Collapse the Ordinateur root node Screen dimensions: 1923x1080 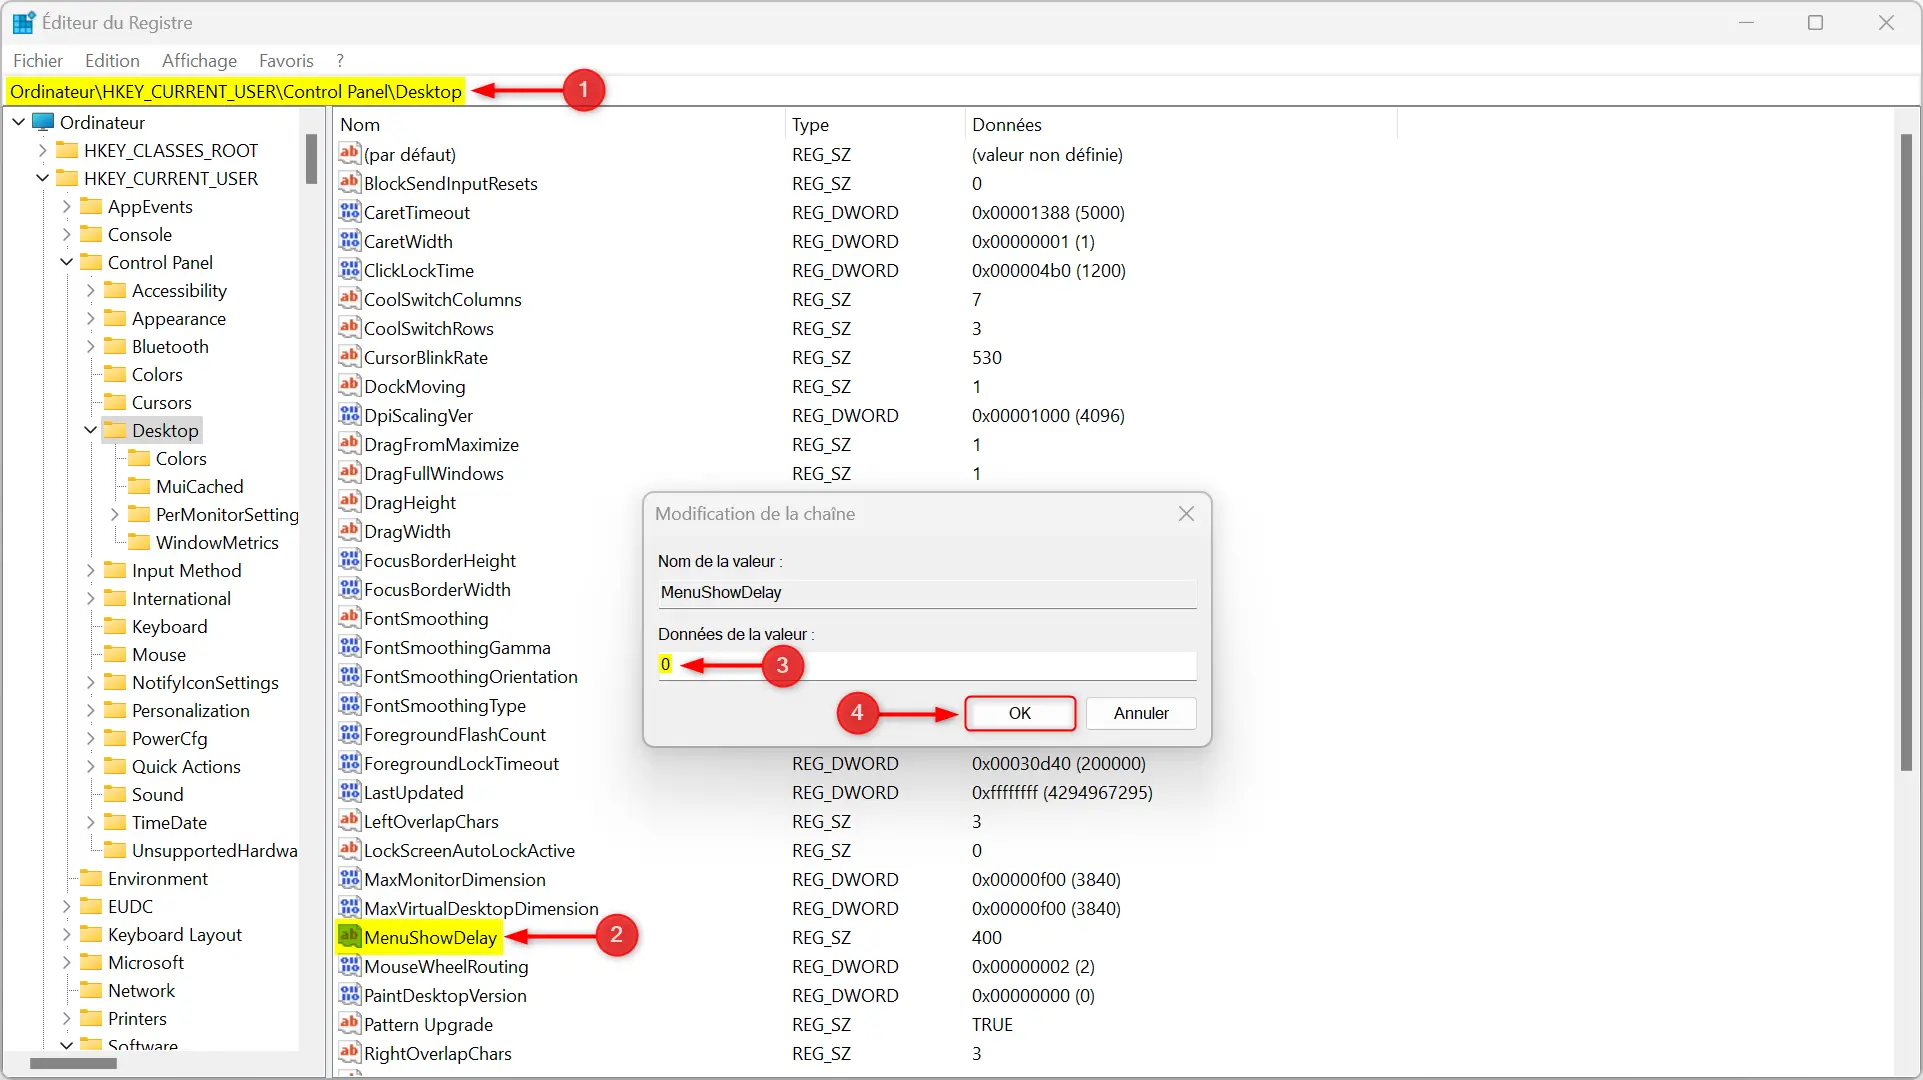click(18, 122)
